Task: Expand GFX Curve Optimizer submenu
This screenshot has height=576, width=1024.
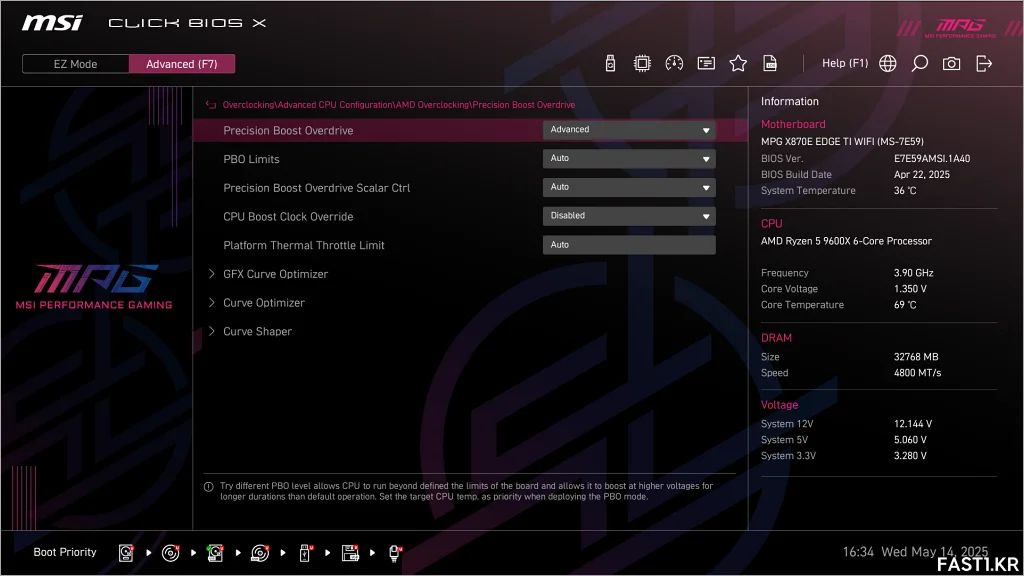Action: tap(275, 274)
